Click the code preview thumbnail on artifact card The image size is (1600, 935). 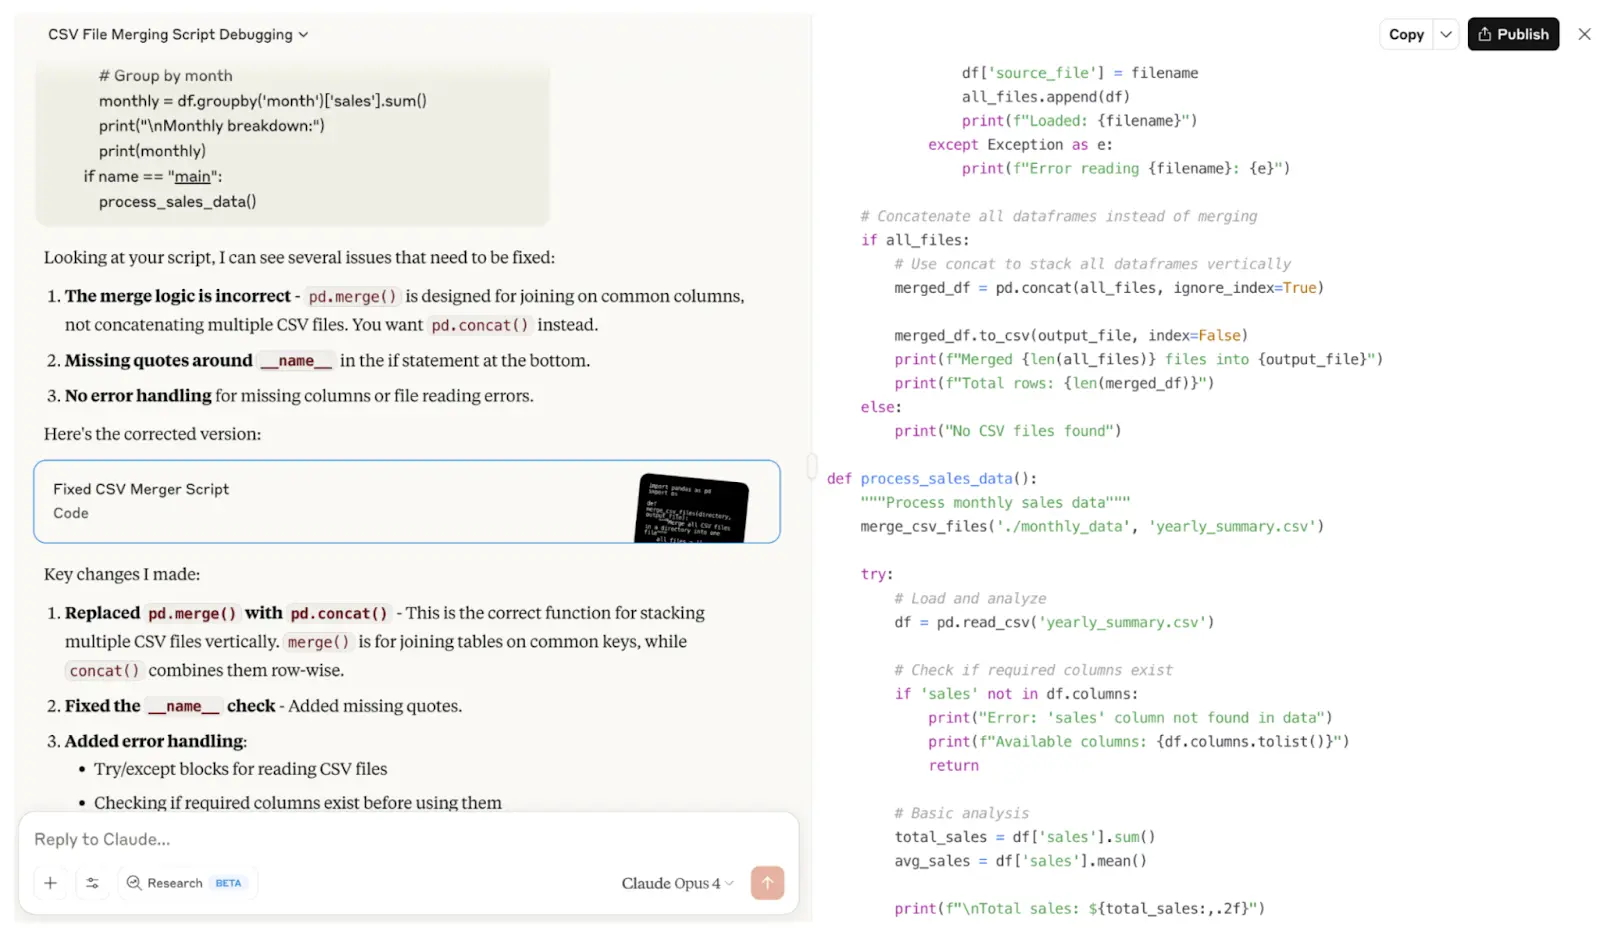click(692, 509)
